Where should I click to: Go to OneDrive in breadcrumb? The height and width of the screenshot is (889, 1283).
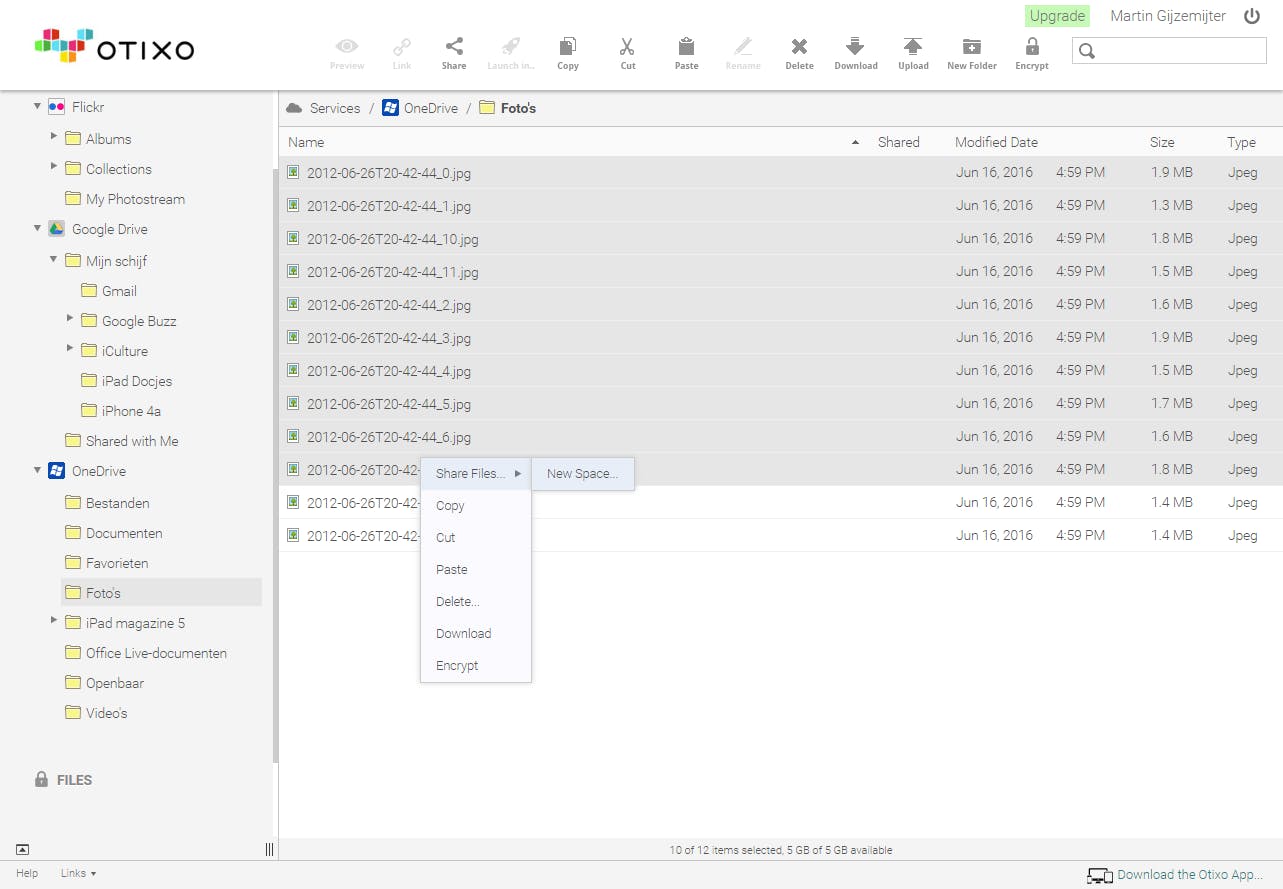click(x=431, y=108)
